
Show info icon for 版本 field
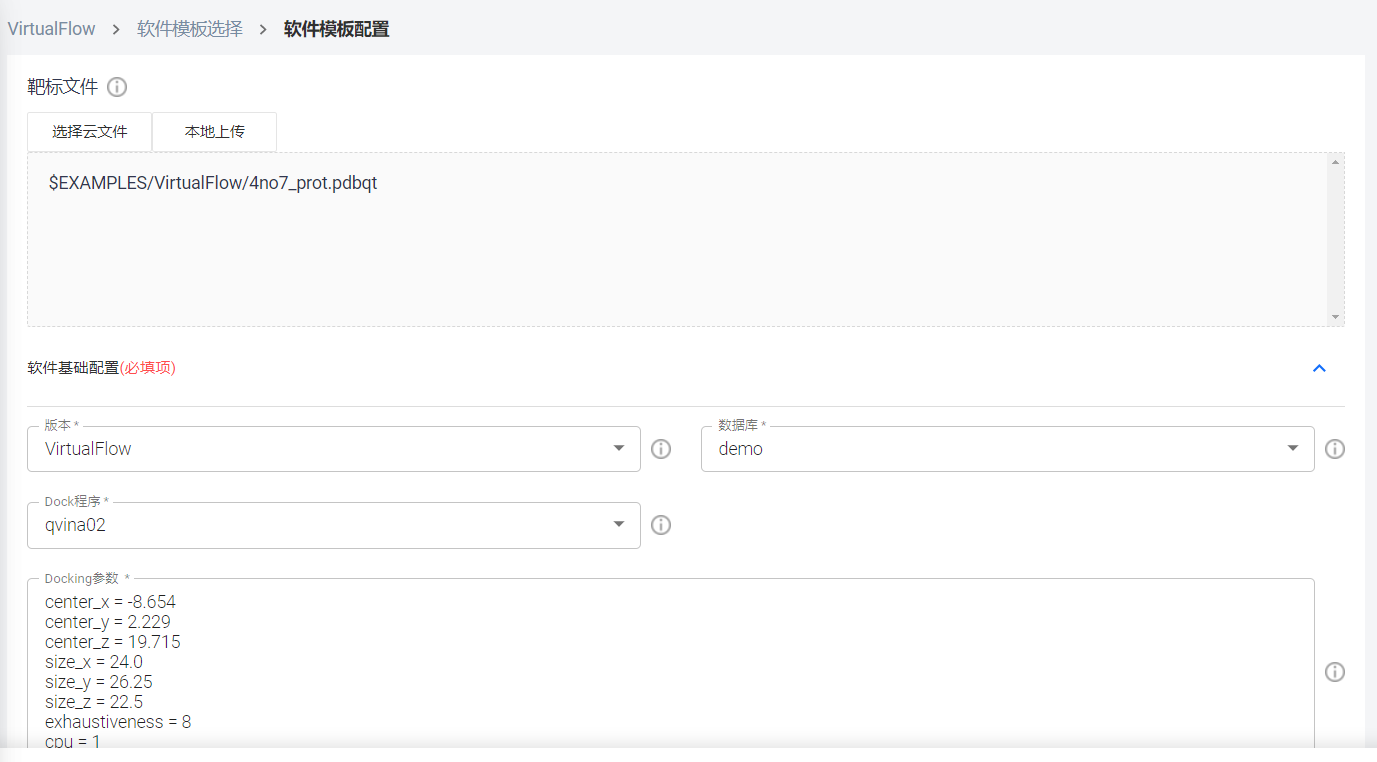(x=661, y=449)
